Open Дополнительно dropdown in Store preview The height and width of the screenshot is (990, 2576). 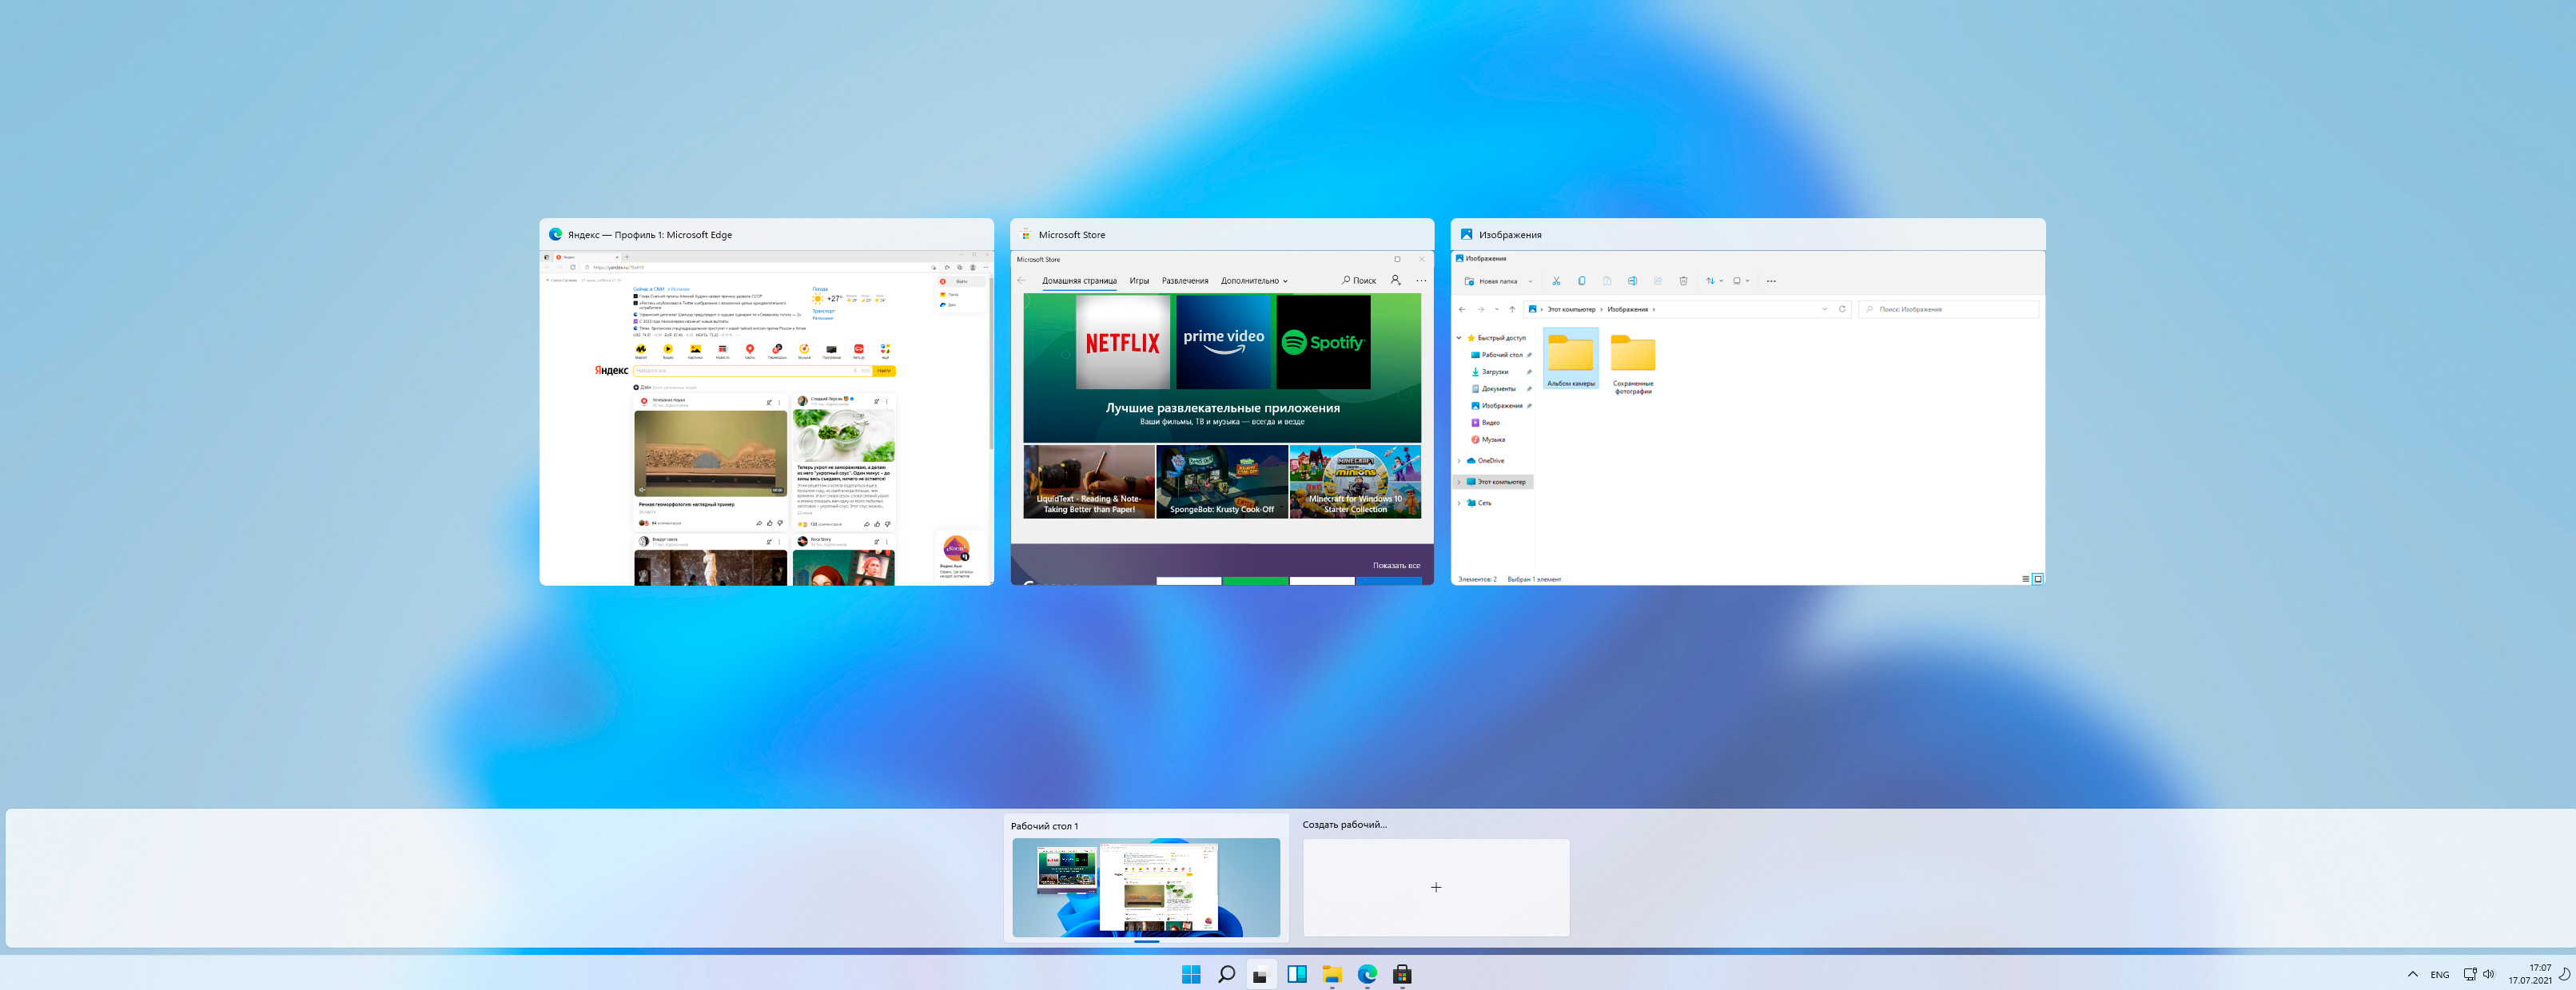pos(1254,281)
